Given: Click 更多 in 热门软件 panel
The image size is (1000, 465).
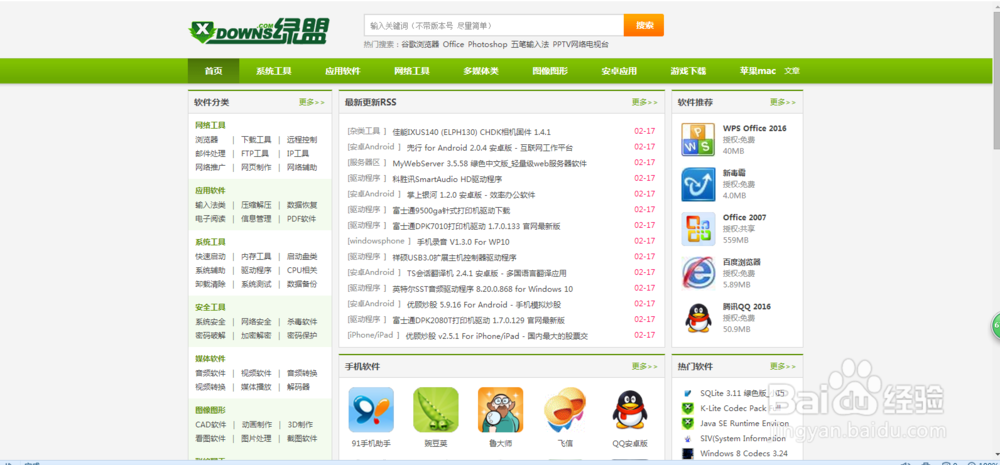Looking at the screenshot, I should [783, 366].
